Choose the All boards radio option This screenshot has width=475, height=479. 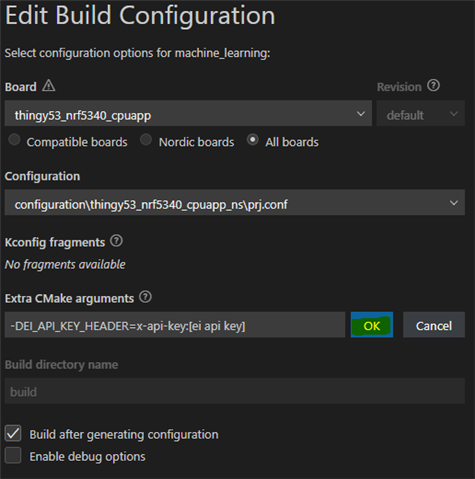253,139
